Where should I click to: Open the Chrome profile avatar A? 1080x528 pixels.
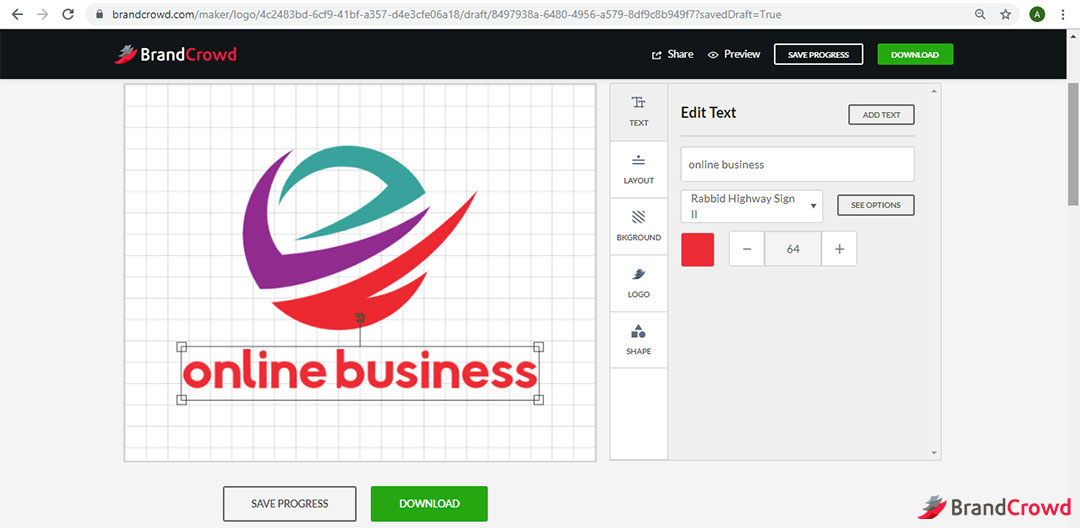point(1037,14)
